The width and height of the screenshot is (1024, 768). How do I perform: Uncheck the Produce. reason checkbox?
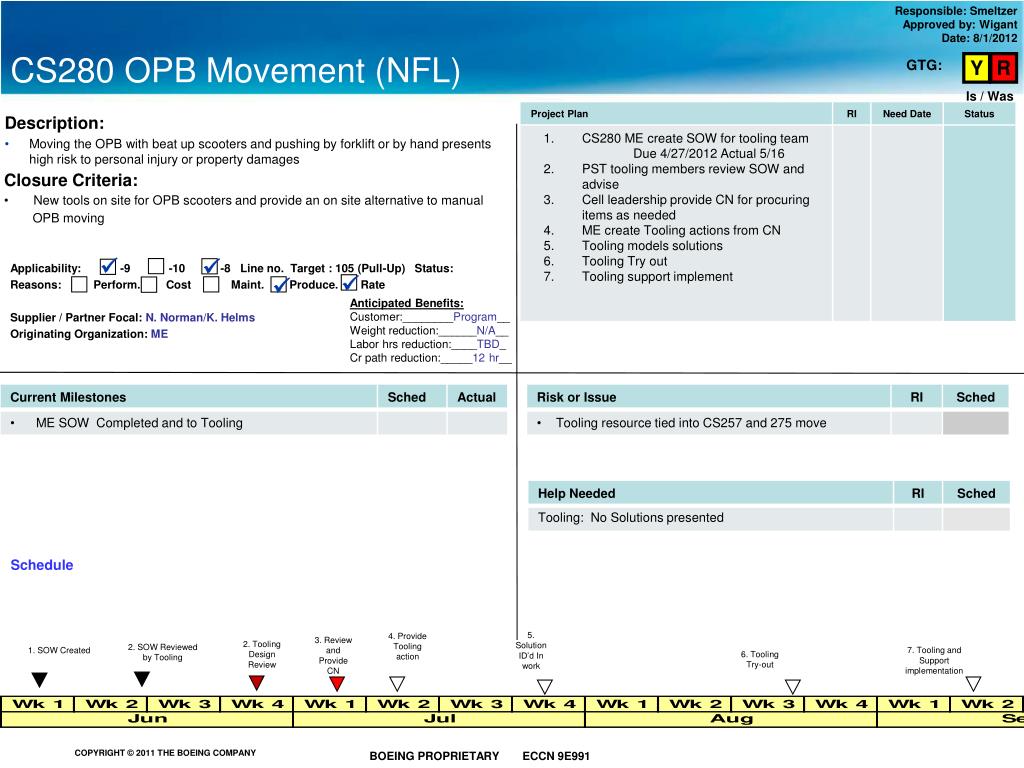point(279,285)
